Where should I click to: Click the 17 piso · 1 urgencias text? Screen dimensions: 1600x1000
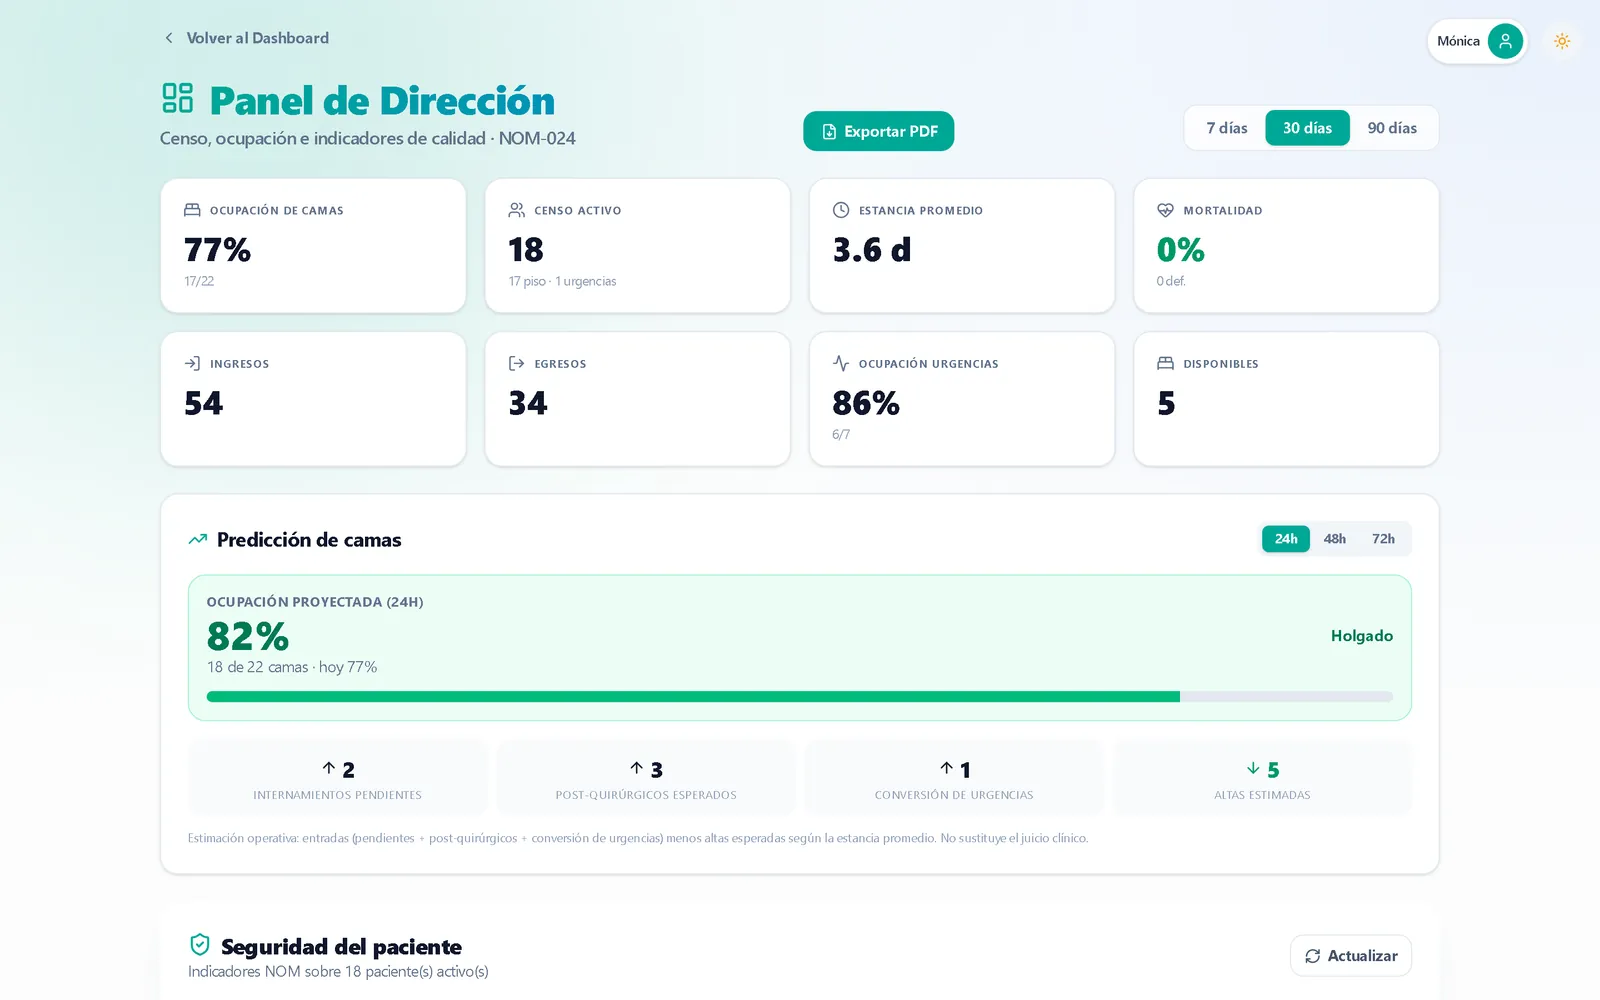[x=562, y=281]
